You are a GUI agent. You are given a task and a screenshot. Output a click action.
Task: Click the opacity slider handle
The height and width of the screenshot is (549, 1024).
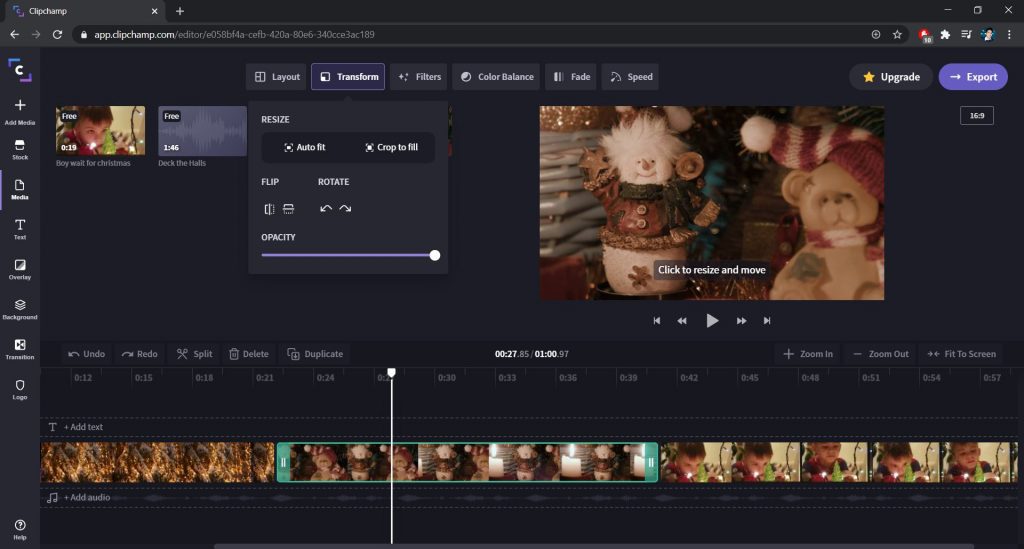[435, 255]
